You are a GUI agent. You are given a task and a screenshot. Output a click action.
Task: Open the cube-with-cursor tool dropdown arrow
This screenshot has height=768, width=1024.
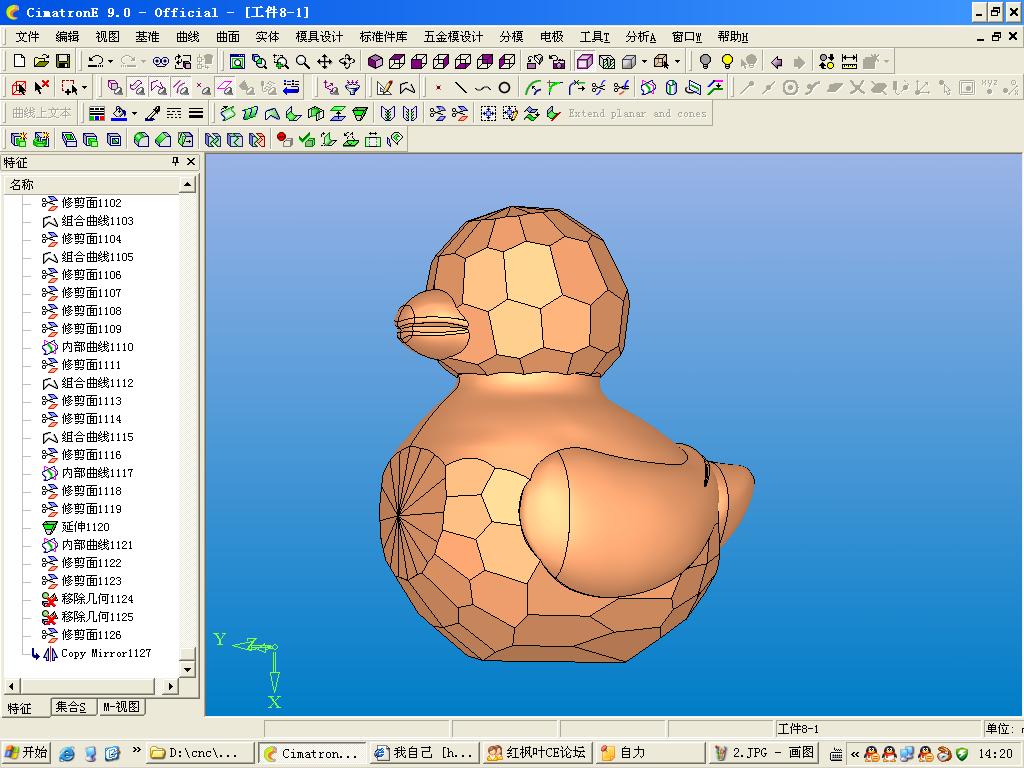pos(677,62)
